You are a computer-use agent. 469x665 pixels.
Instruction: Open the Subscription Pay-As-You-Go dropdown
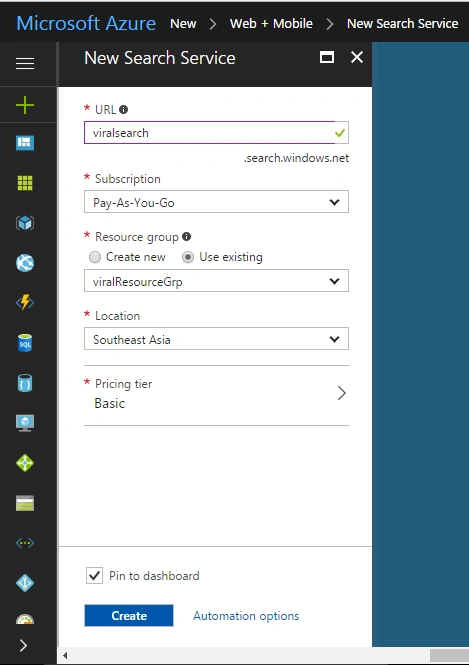pyautogui.click(x=216, y=202)
